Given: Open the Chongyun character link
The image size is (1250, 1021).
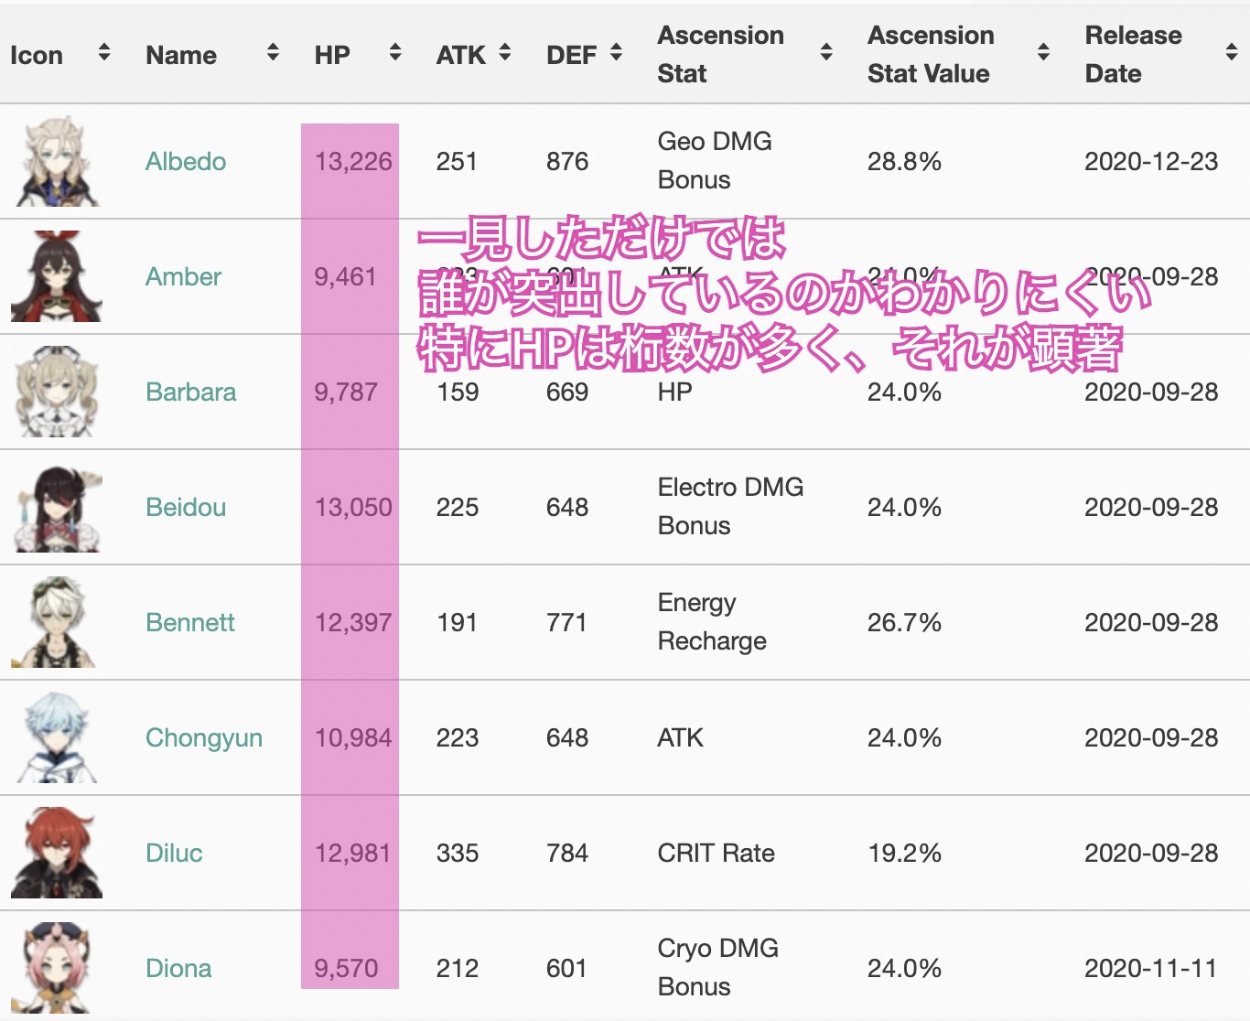Looking at the screenshot, I should tap(204, 738).
